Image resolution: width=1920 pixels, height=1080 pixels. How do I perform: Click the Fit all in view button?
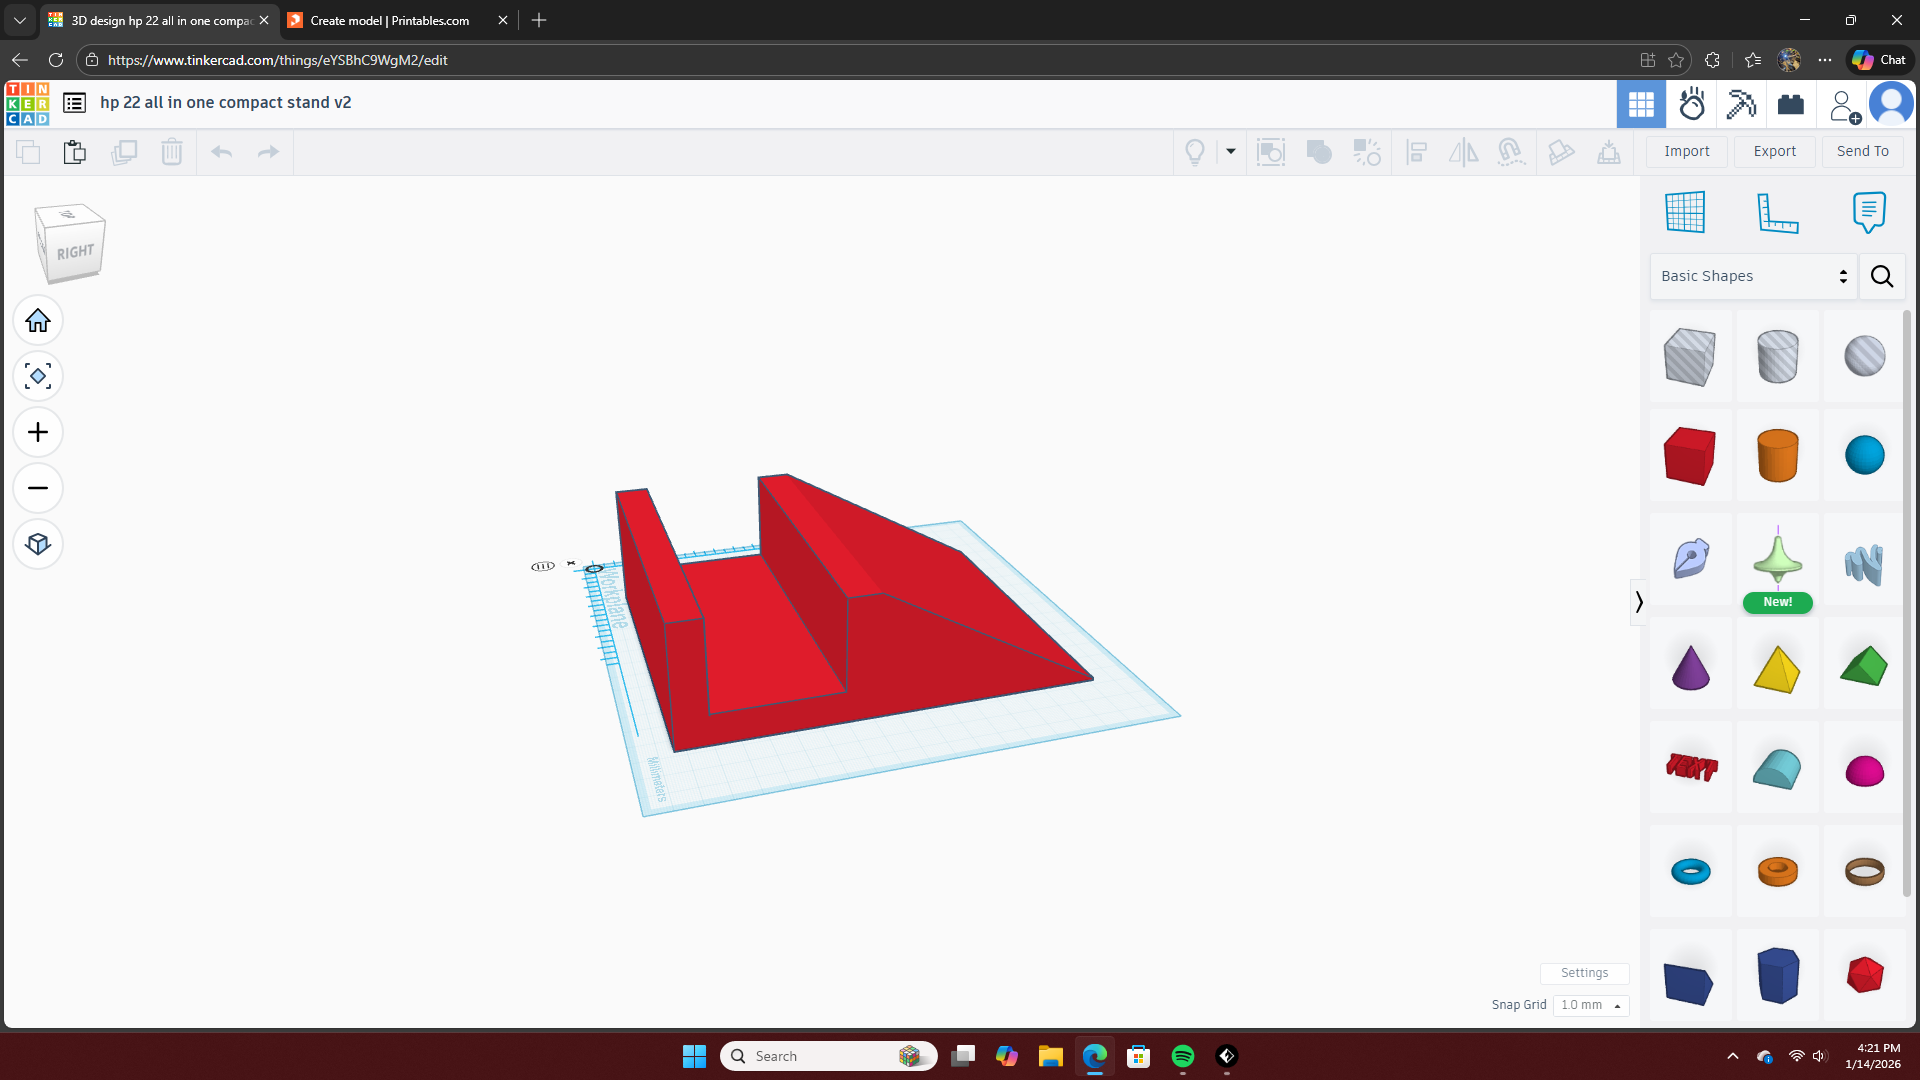coord(38,377)
